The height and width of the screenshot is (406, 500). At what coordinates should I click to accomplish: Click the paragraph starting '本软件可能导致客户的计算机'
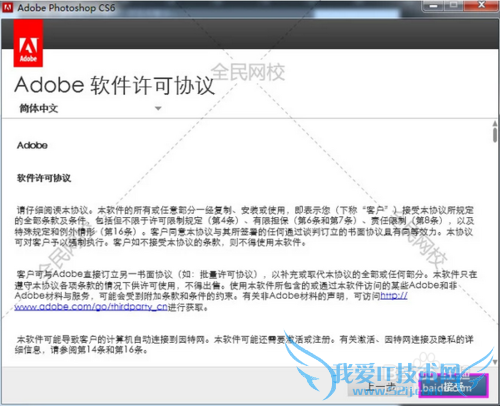point(244,345)
